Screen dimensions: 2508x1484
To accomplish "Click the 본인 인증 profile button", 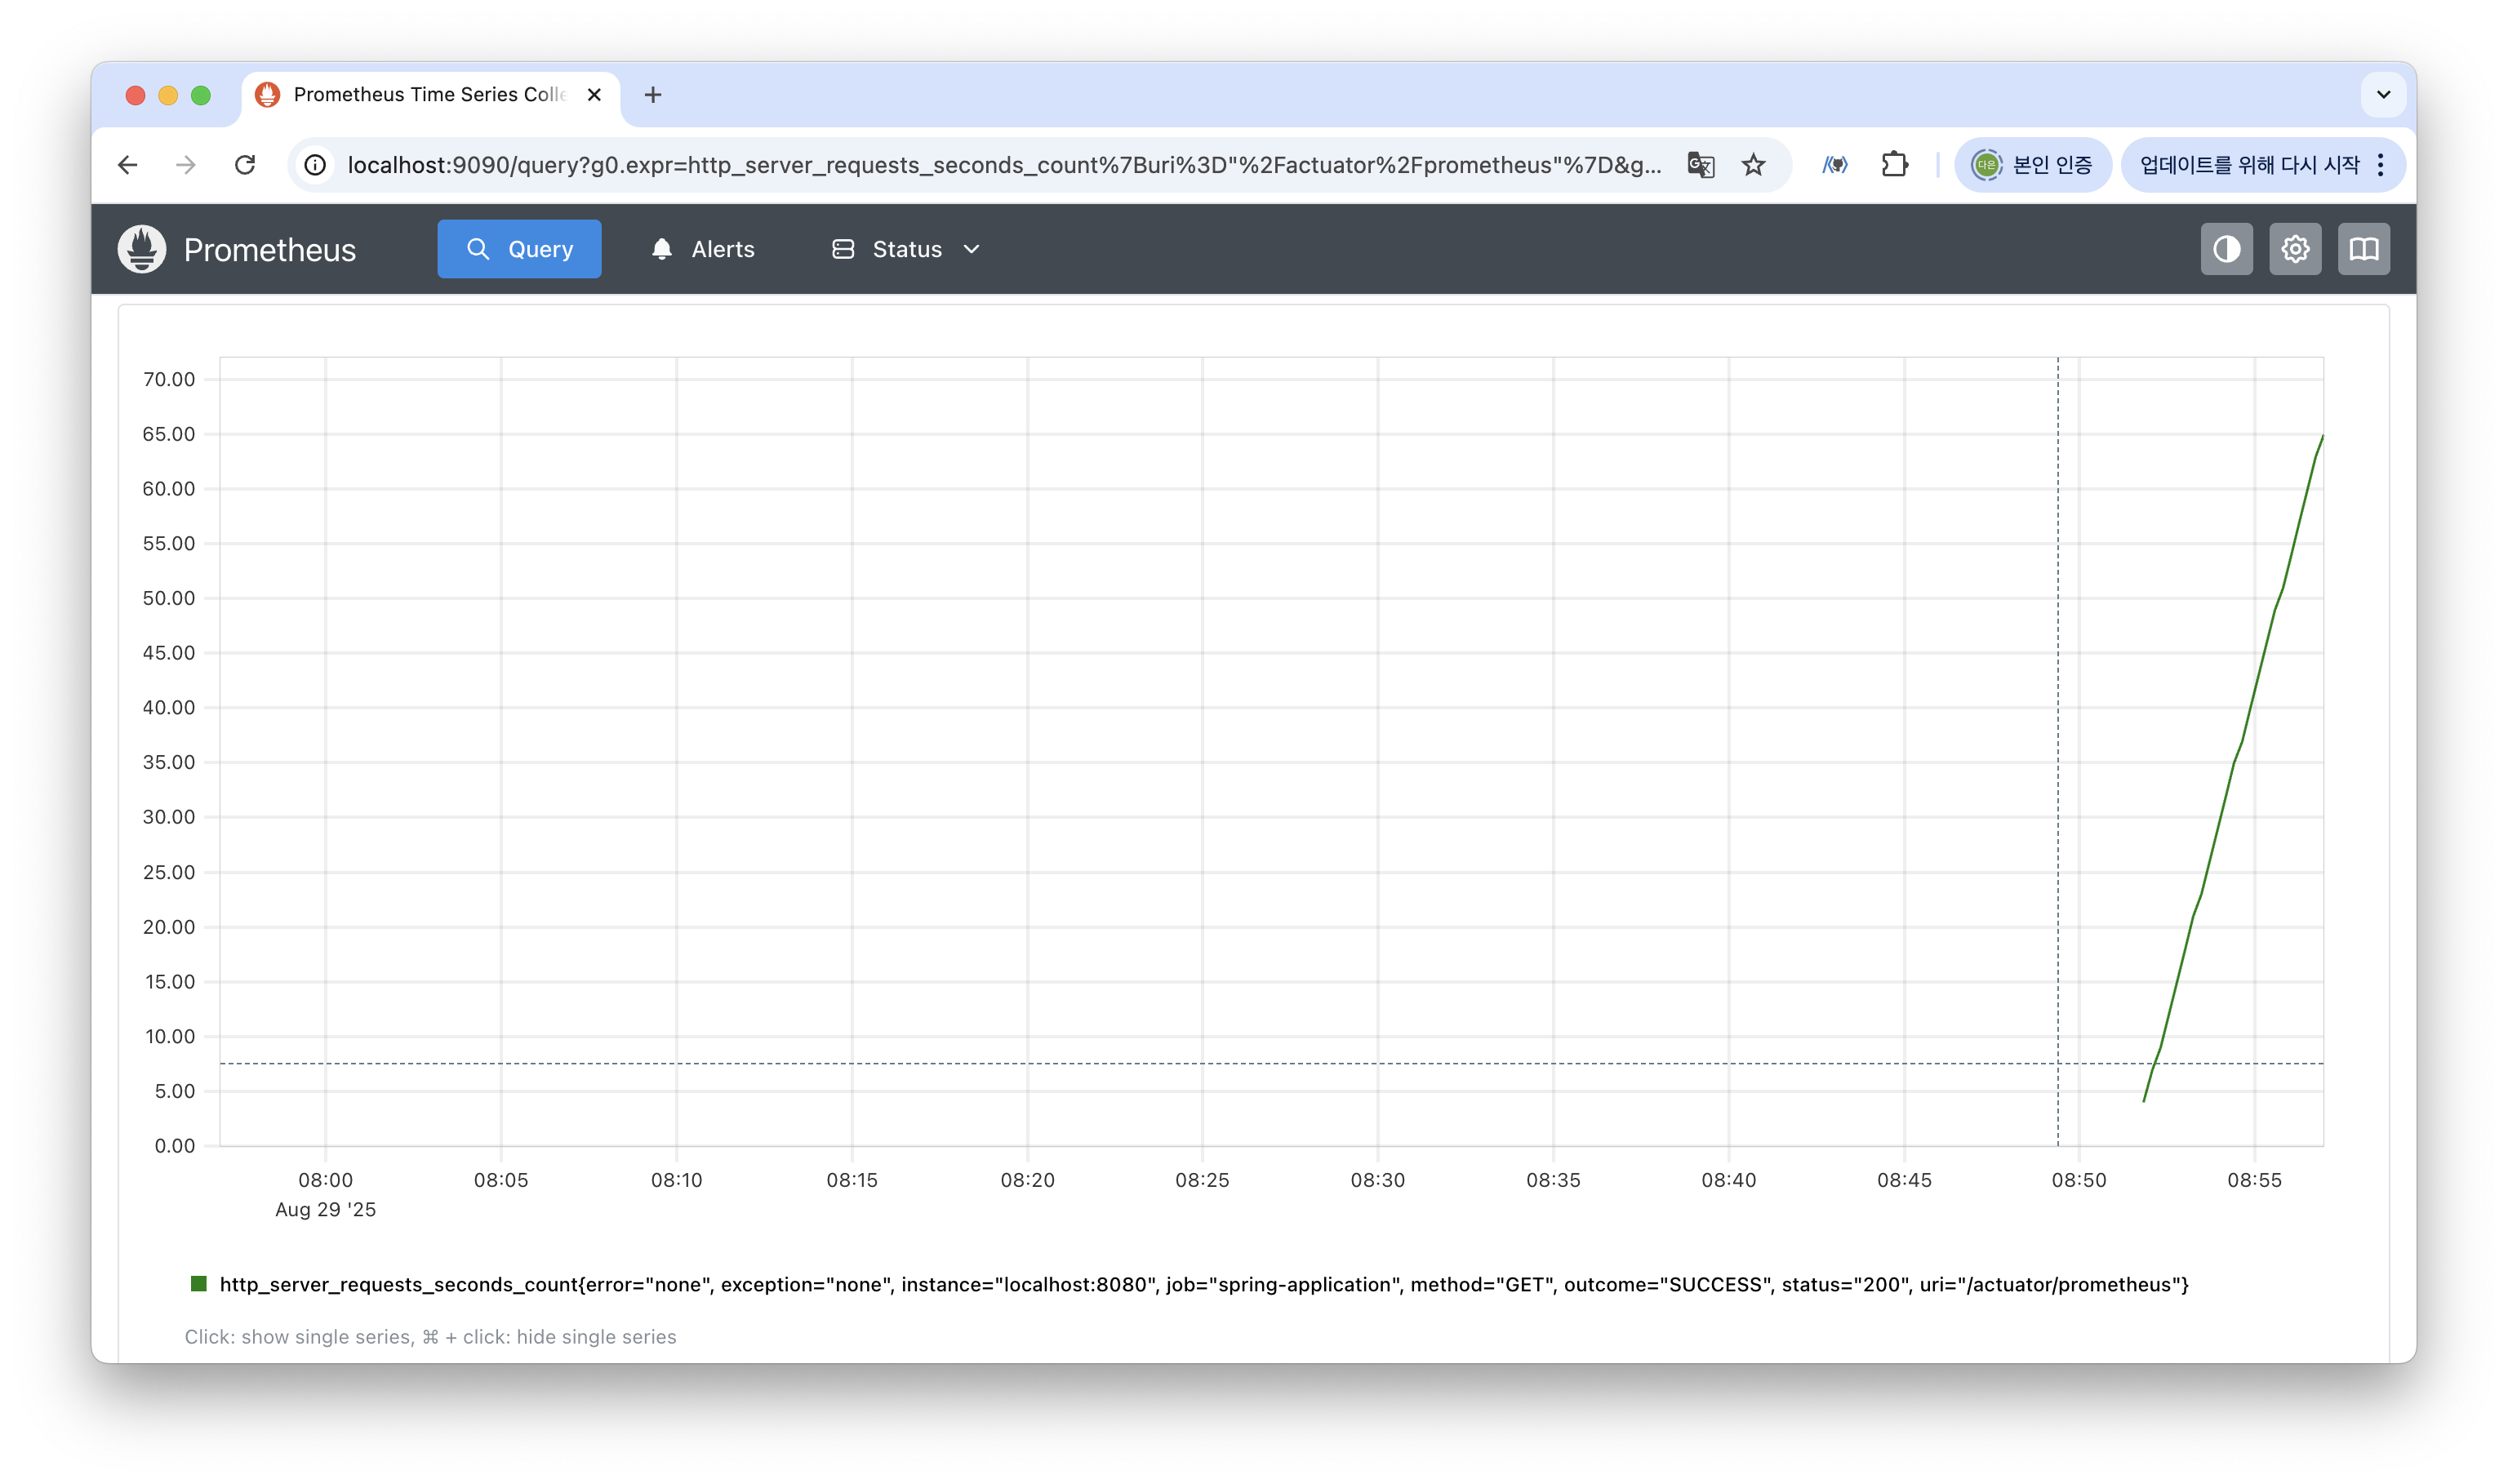I will tap(2032, 165).
